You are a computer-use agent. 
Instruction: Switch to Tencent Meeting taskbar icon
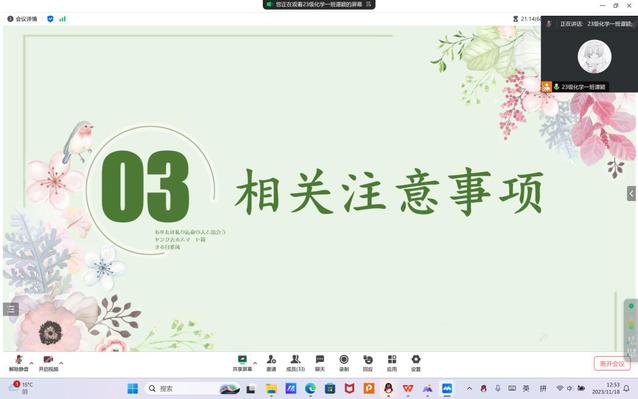pos(447,389)
